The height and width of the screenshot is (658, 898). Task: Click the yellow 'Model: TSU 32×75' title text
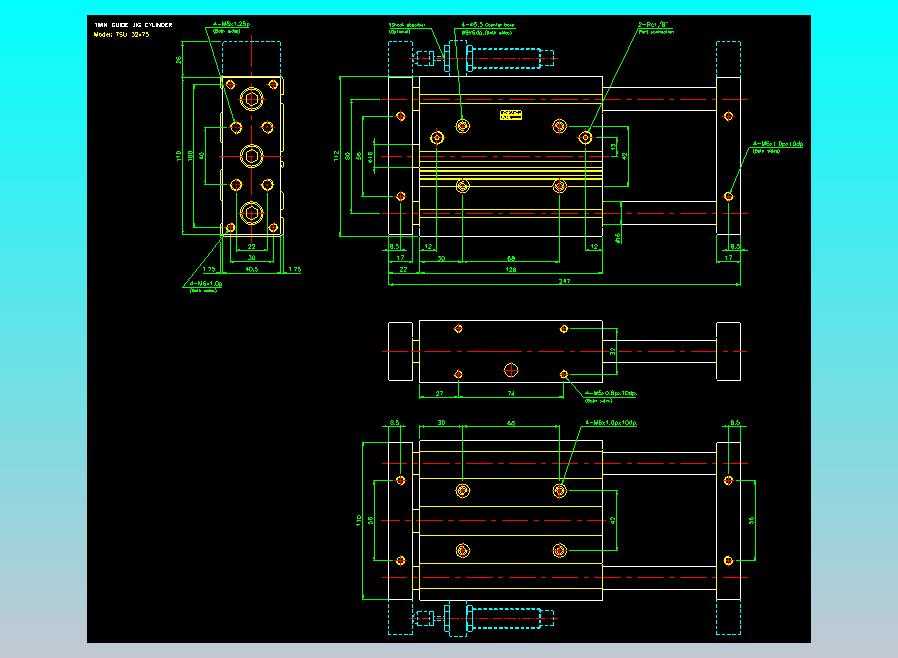pos(122,33)
